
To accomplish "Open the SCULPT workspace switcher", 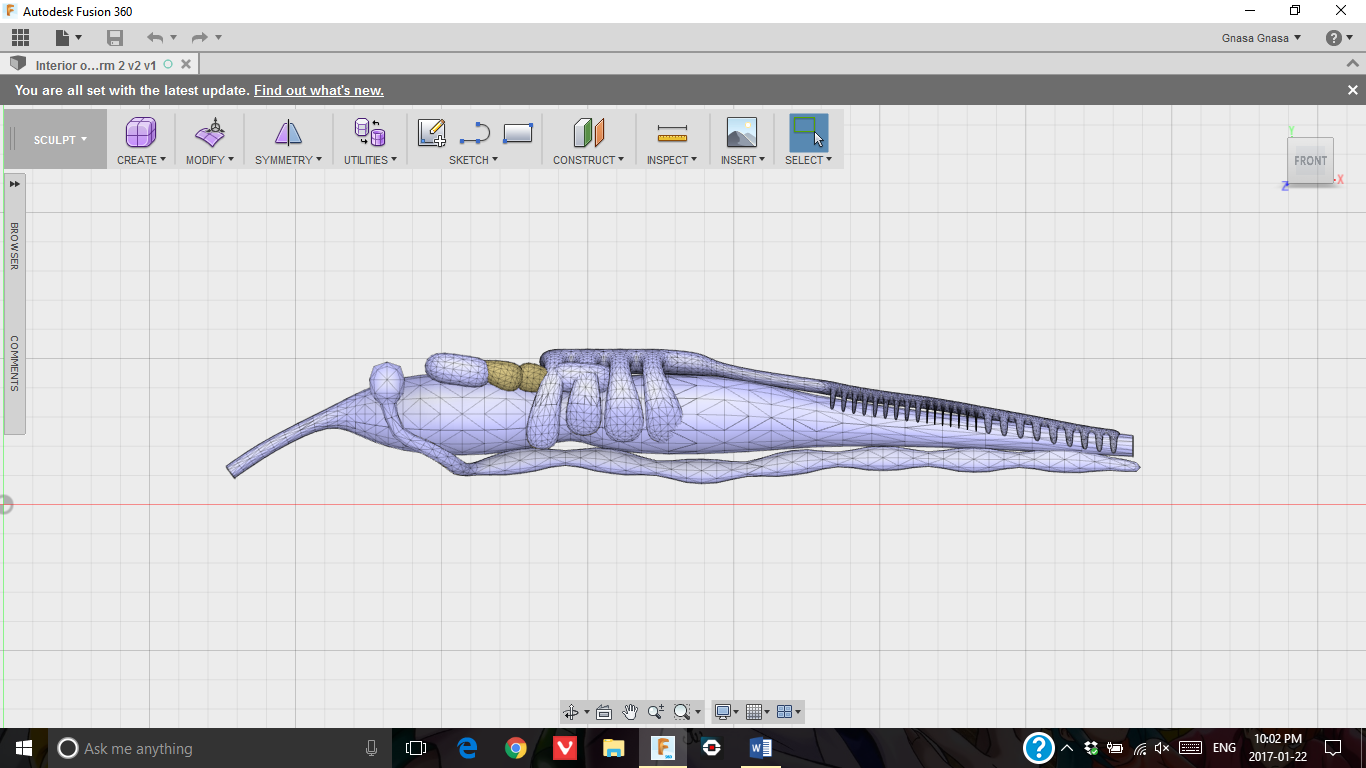I will click(x=60, y=140).
